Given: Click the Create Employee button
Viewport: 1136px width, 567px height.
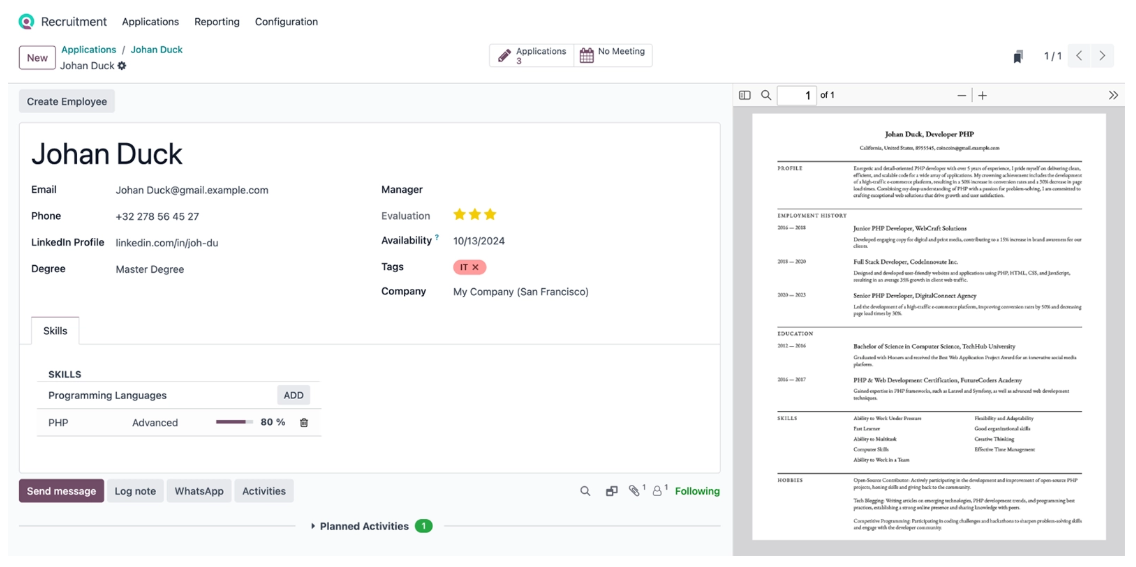Looking at the screenshot, I should [x=67, y=101].
